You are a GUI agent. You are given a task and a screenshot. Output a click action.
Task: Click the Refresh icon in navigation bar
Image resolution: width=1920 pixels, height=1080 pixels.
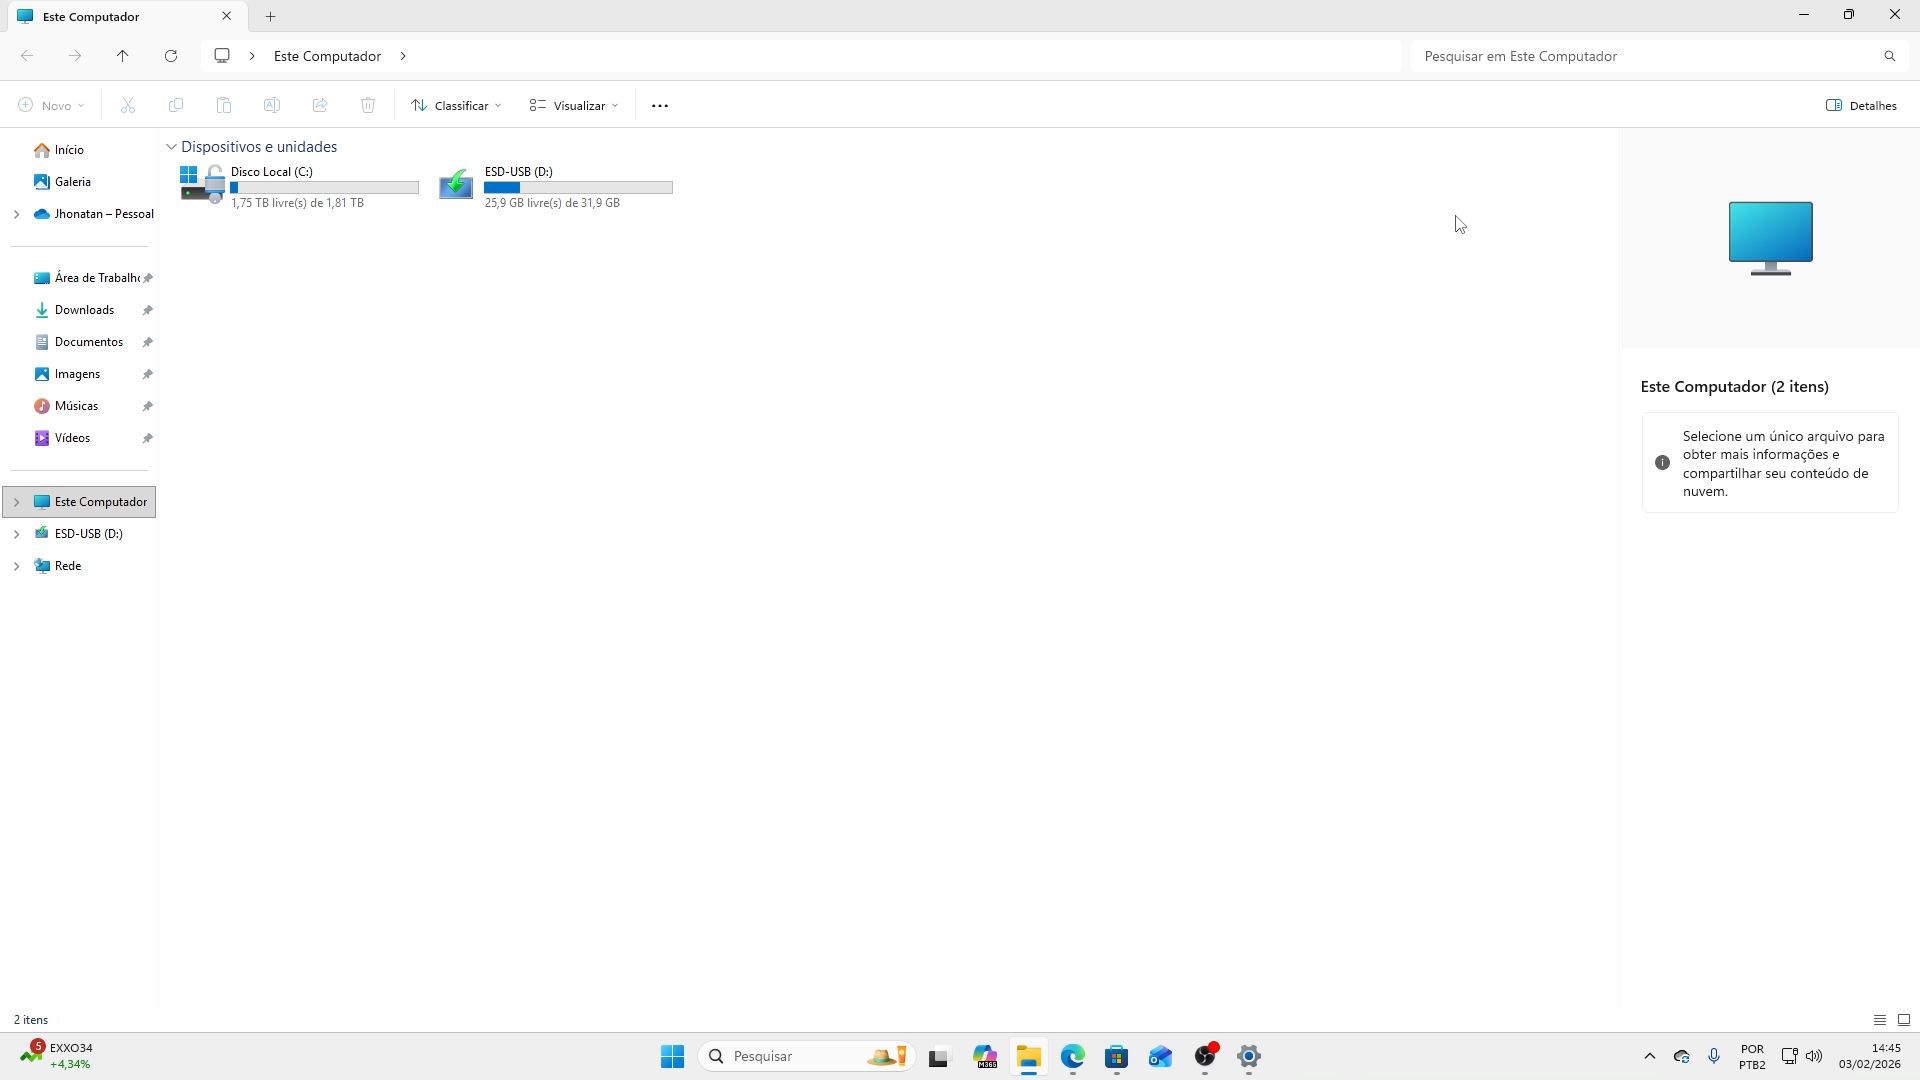tap(171, 56)
